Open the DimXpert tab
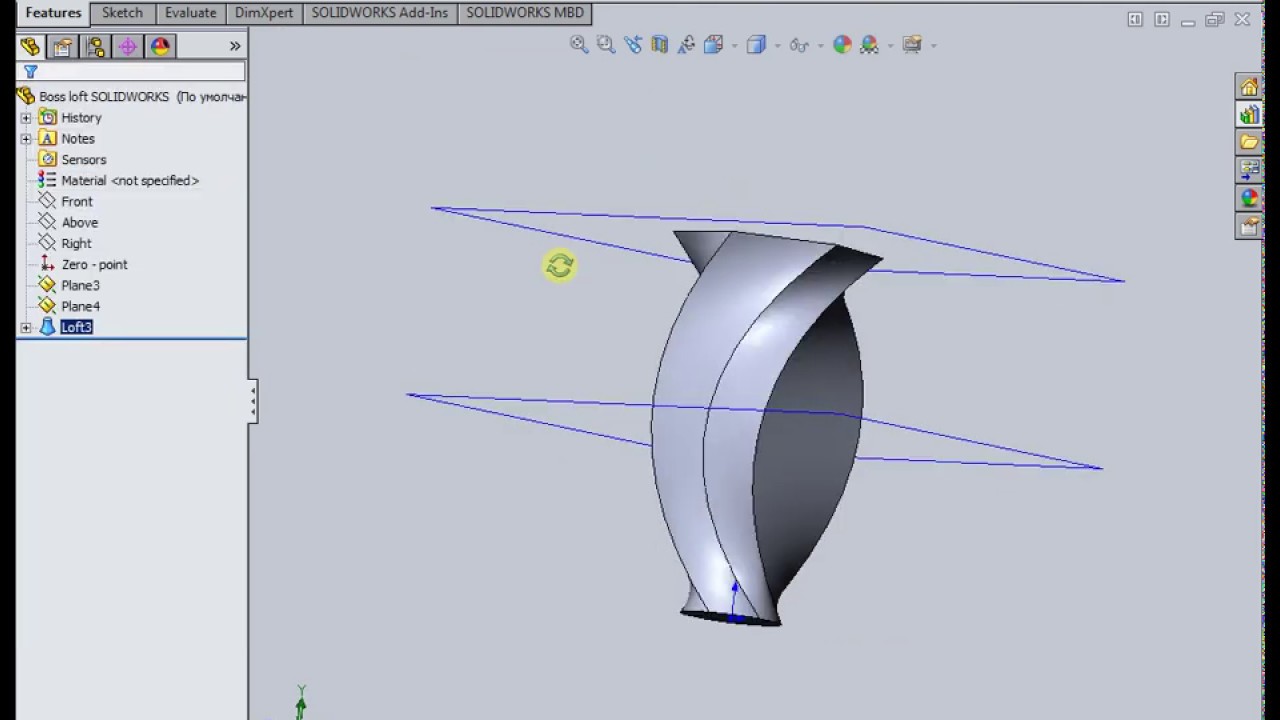Image resolution: width=1280 pixels, height=720 pixels. [x=263, y=13]
